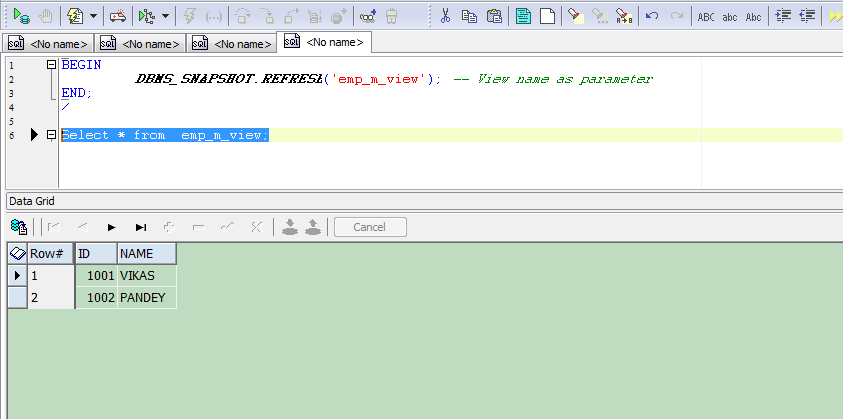Switch to the first <No name> tab
Screen dimensions: 843x419
tap(50, 43)
